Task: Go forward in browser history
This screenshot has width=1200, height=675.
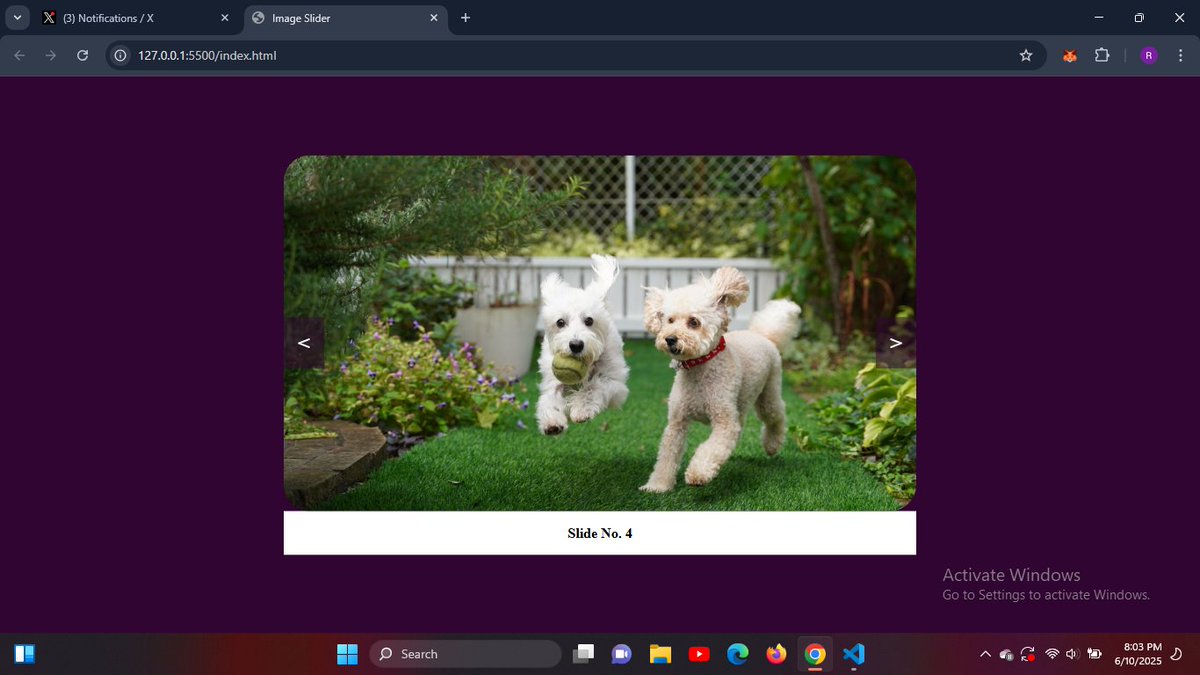Action: (51, 56)
